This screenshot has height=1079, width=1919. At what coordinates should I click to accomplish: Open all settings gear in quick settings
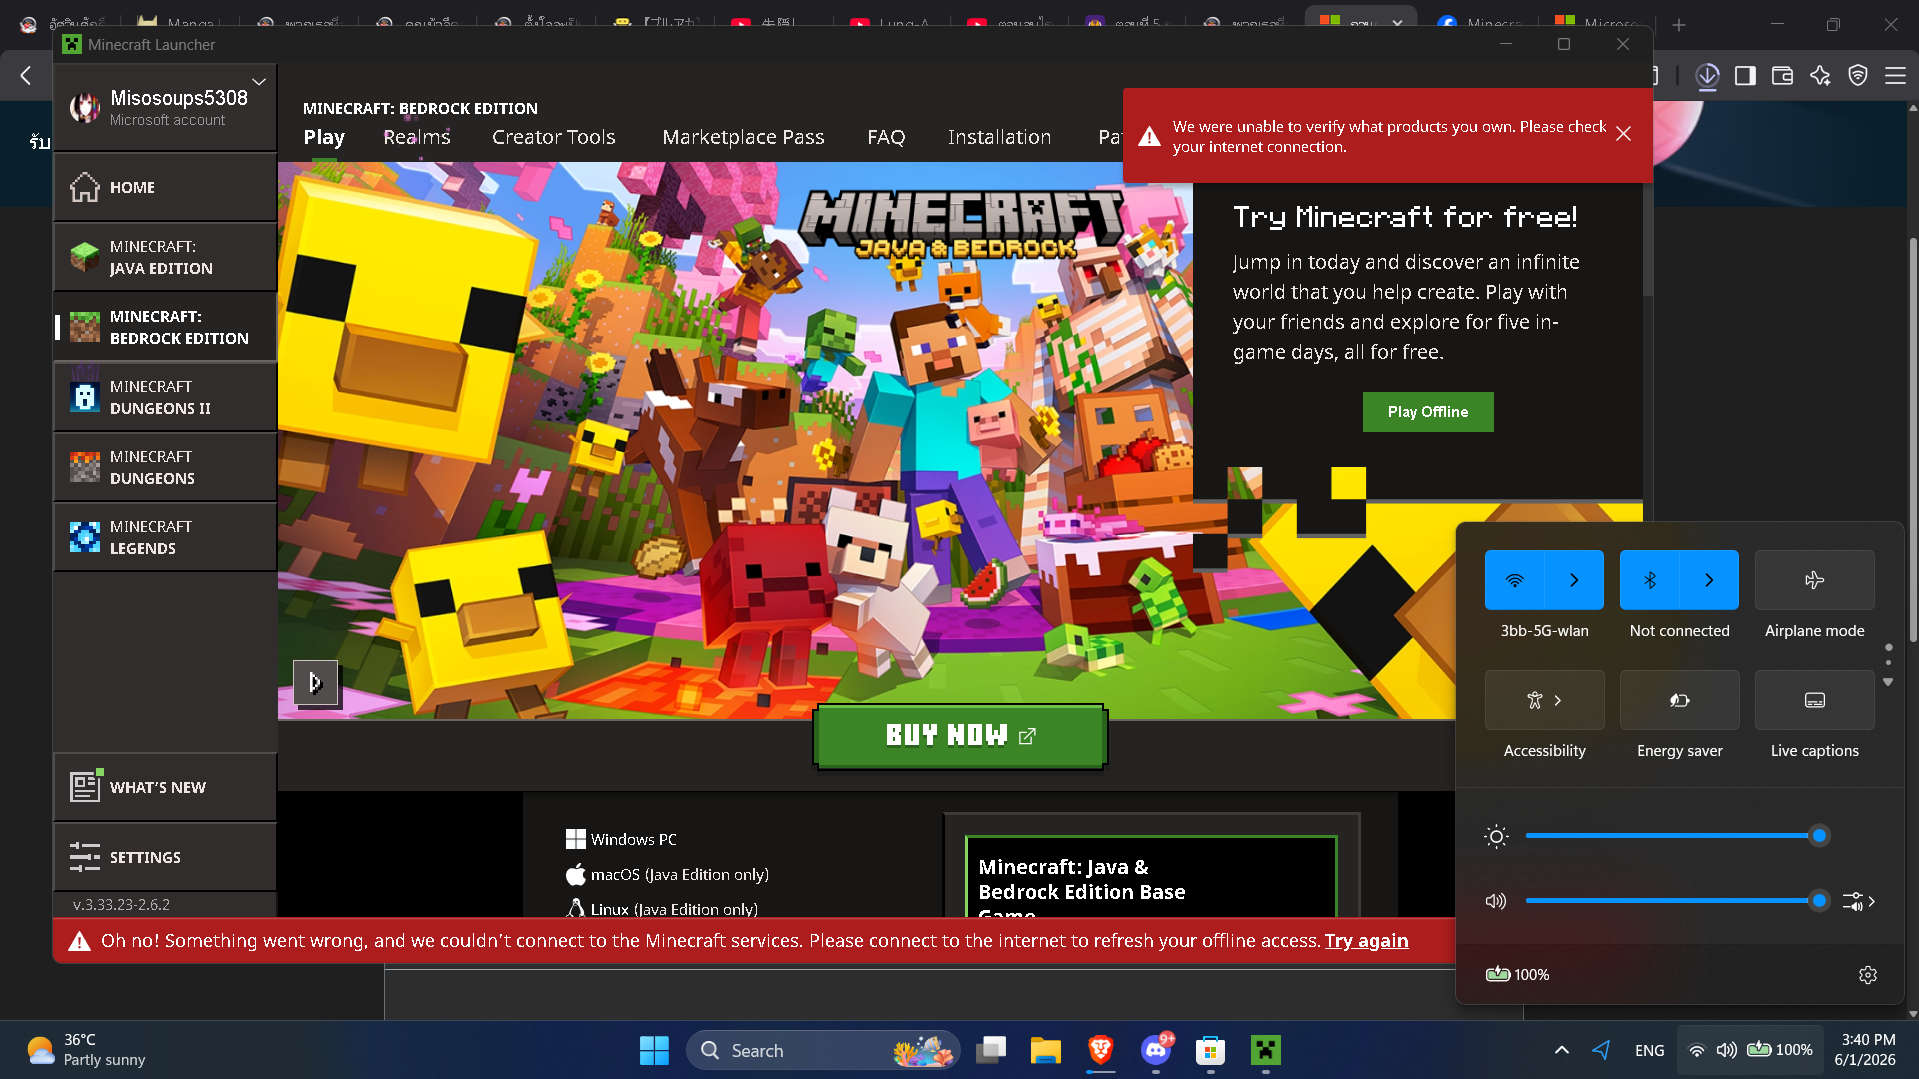[1868, 975]
